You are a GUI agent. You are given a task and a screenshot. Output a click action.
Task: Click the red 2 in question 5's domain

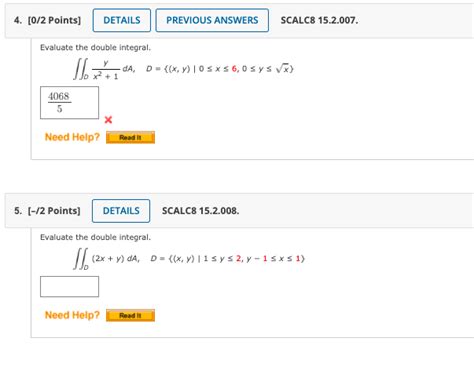coord(239,258)
